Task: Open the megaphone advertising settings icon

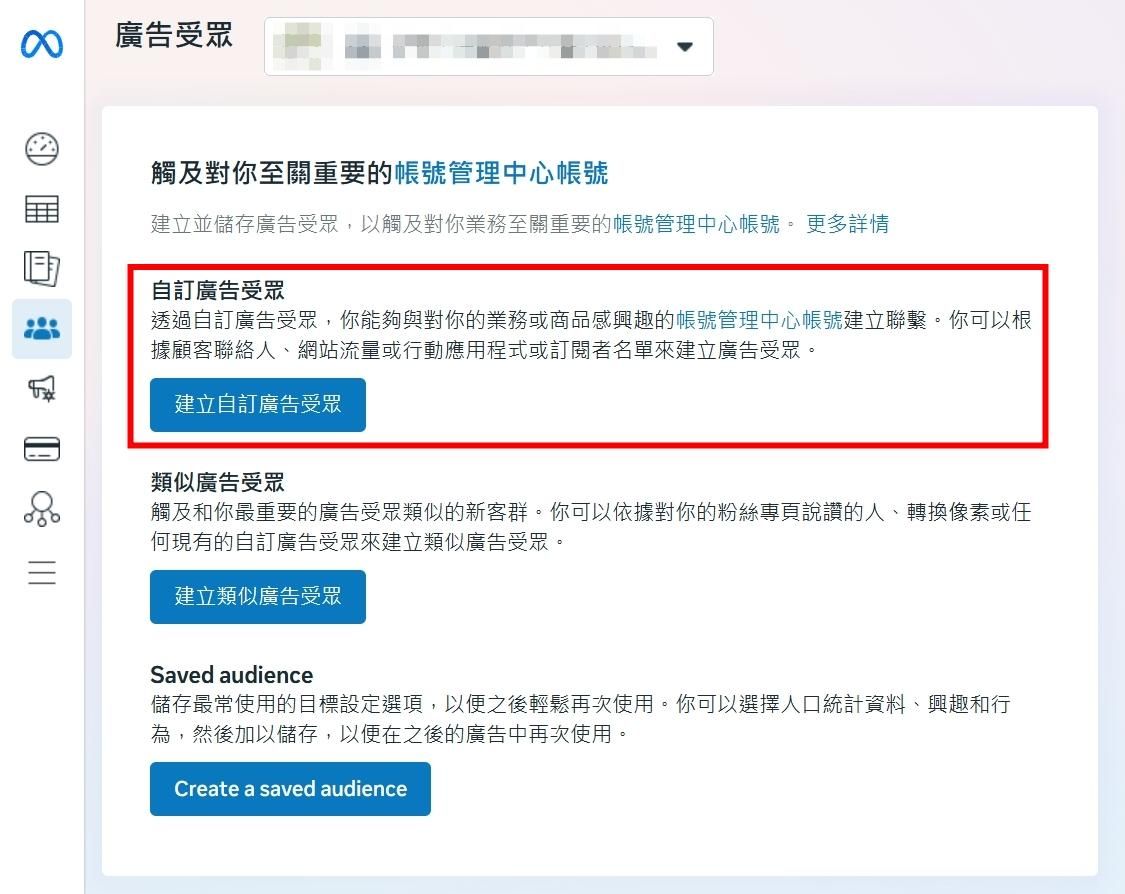Action: coord(42,388)
